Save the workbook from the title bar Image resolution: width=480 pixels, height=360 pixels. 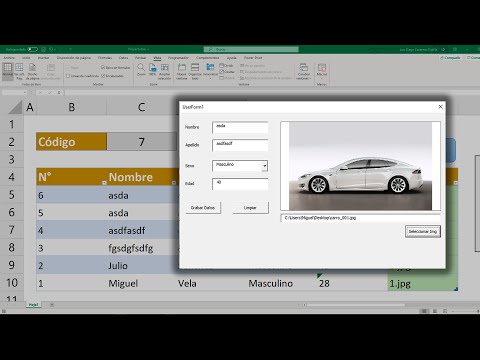pyautogui.click(x=43, y=49)
